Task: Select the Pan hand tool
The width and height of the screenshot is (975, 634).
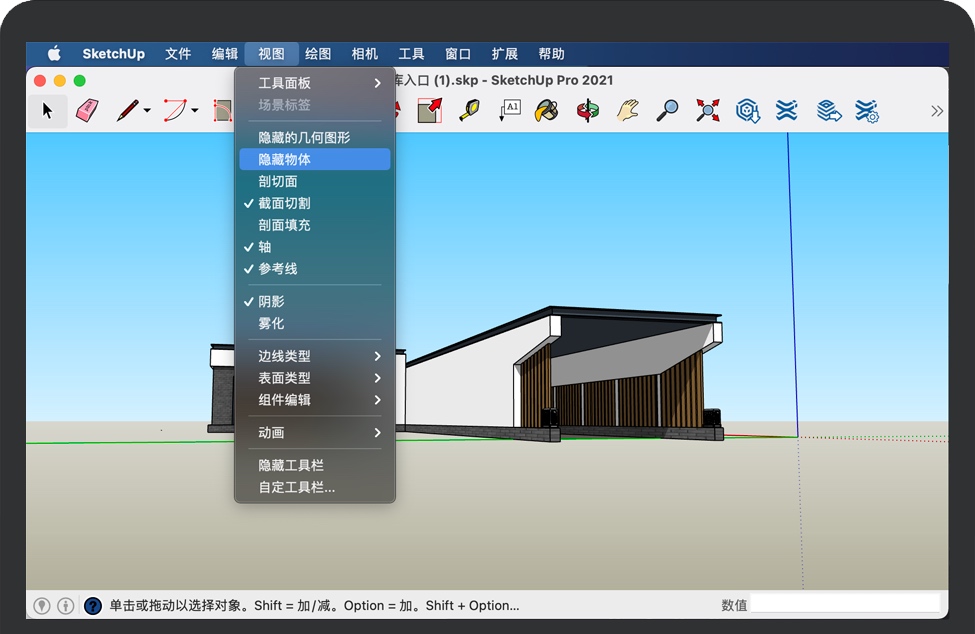Action: click(627, 111)
